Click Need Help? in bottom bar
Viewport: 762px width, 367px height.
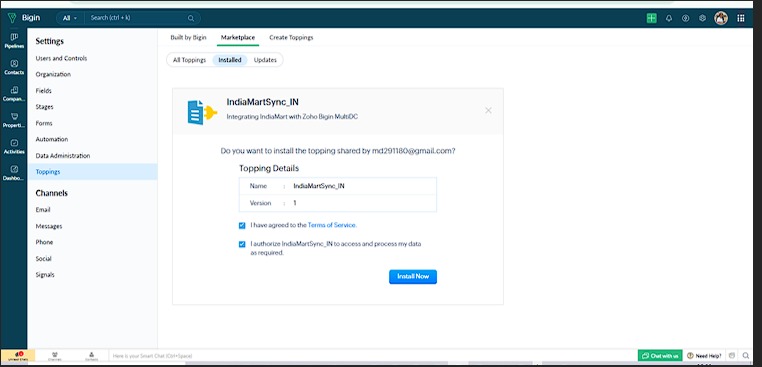(x=704, y=356)
